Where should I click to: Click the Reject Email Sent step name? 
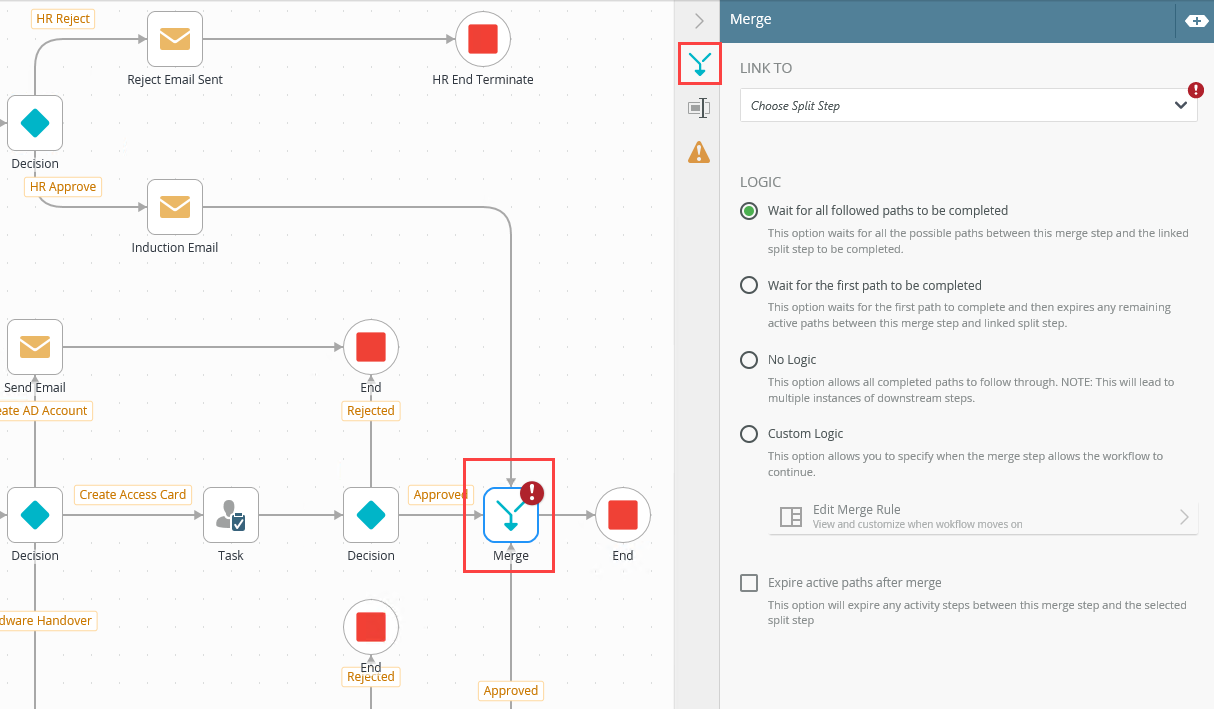click(x=175, y=79)
